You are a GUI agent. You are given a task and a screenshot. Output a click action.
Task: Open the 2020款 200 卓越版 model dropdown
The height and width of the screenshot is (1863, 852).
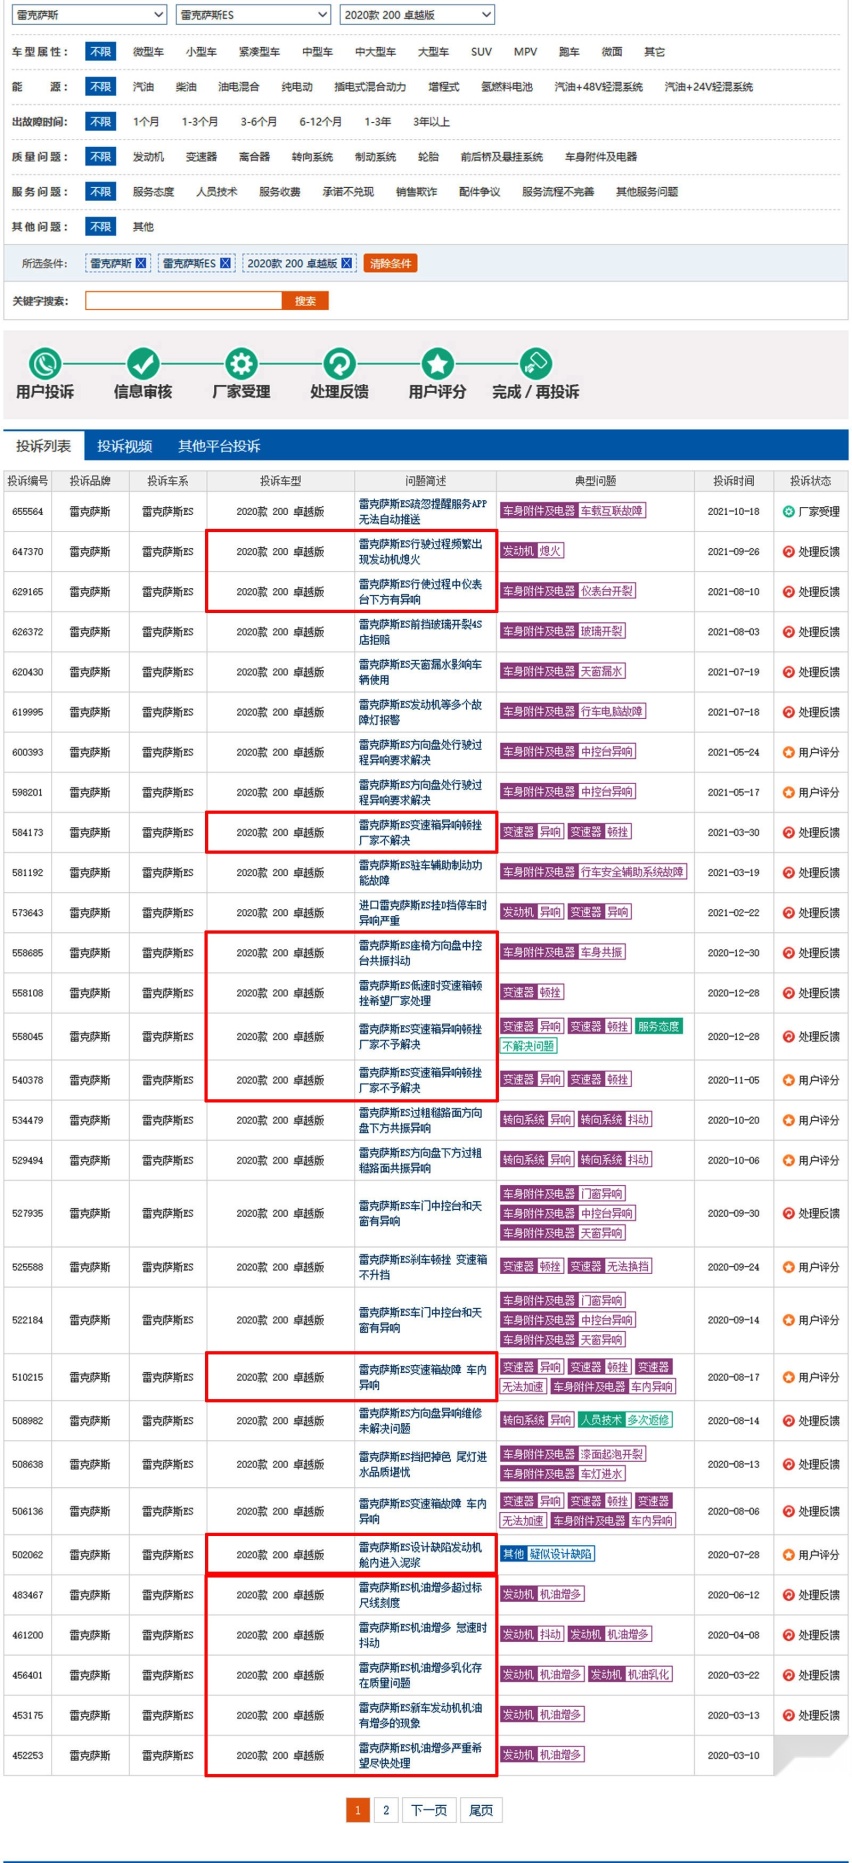[417, 15]
